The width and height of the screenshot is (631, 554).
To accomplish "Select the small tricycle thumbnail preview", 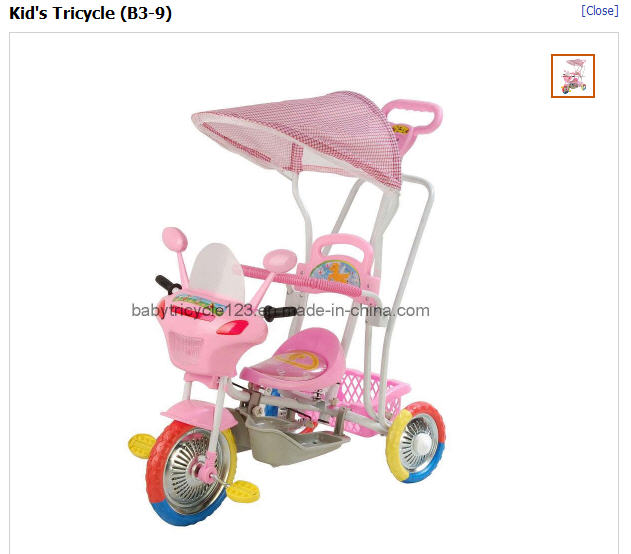I will coord(573,76).
